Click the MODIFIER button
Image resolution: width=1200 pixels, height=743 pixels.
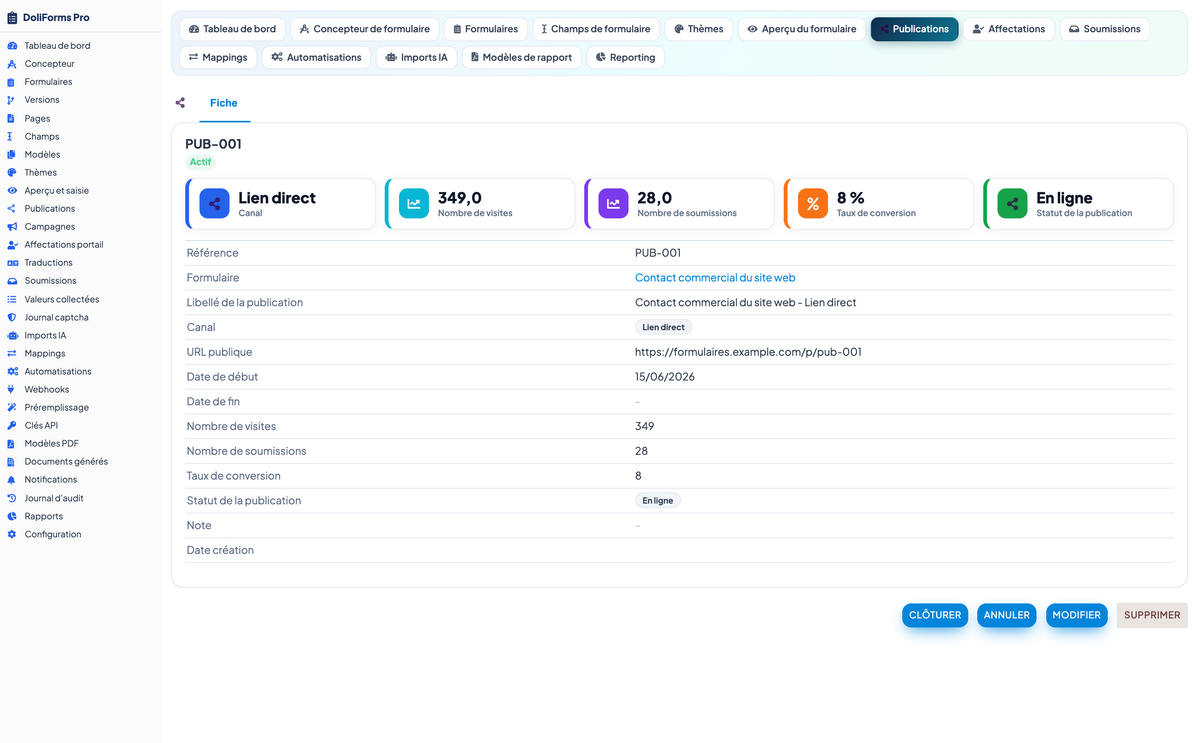[1077, 615]
